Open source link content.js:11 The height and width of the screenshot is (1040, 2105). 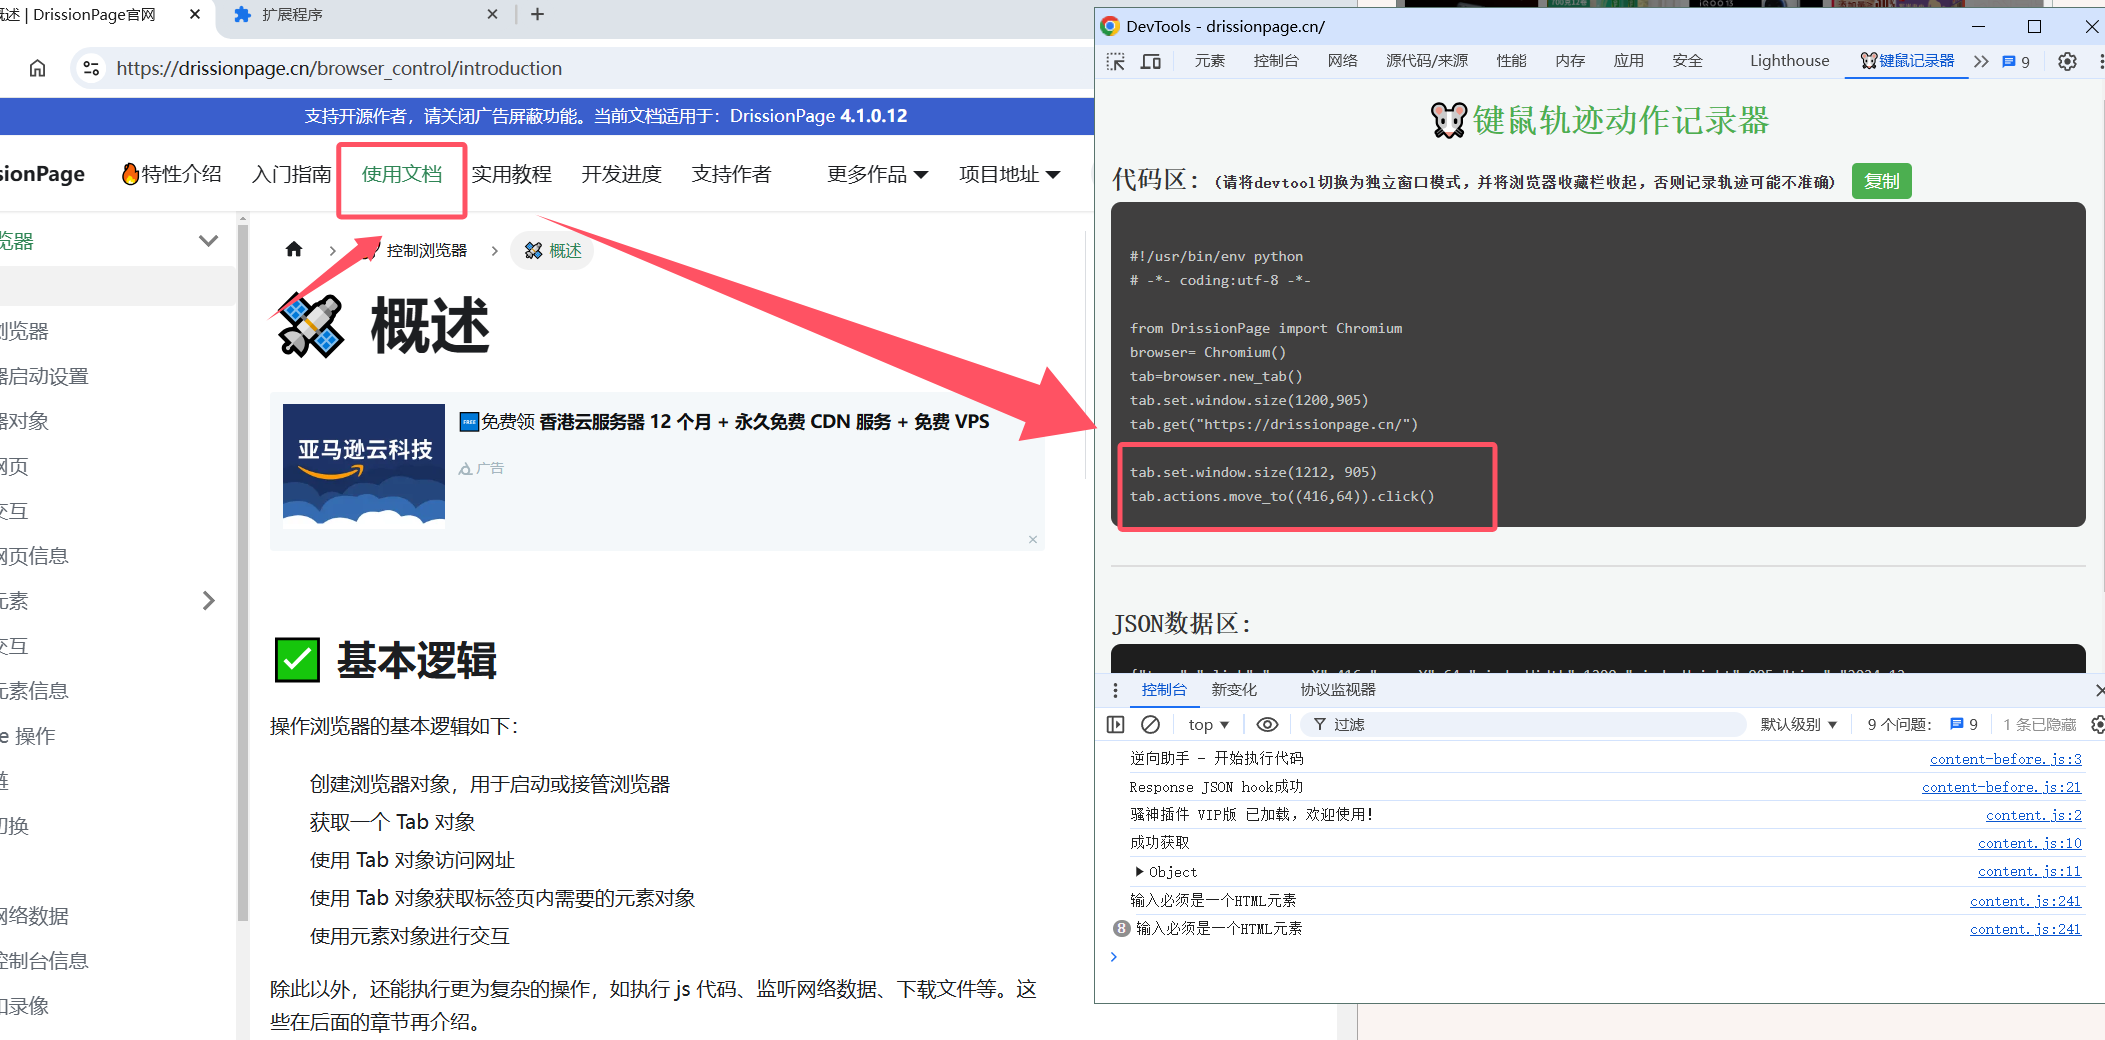coord(2029,871)
